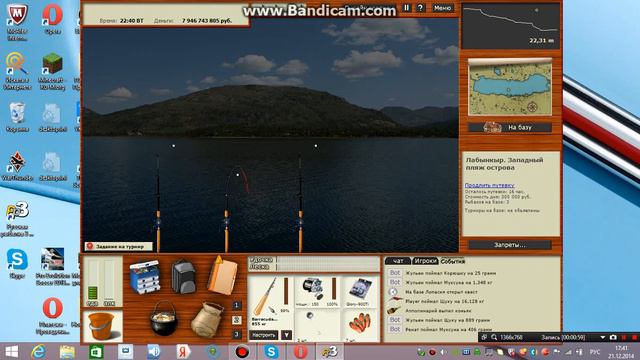Select the right fishing rod on water
The image size is (640, 360).
[x=300, y=204]
